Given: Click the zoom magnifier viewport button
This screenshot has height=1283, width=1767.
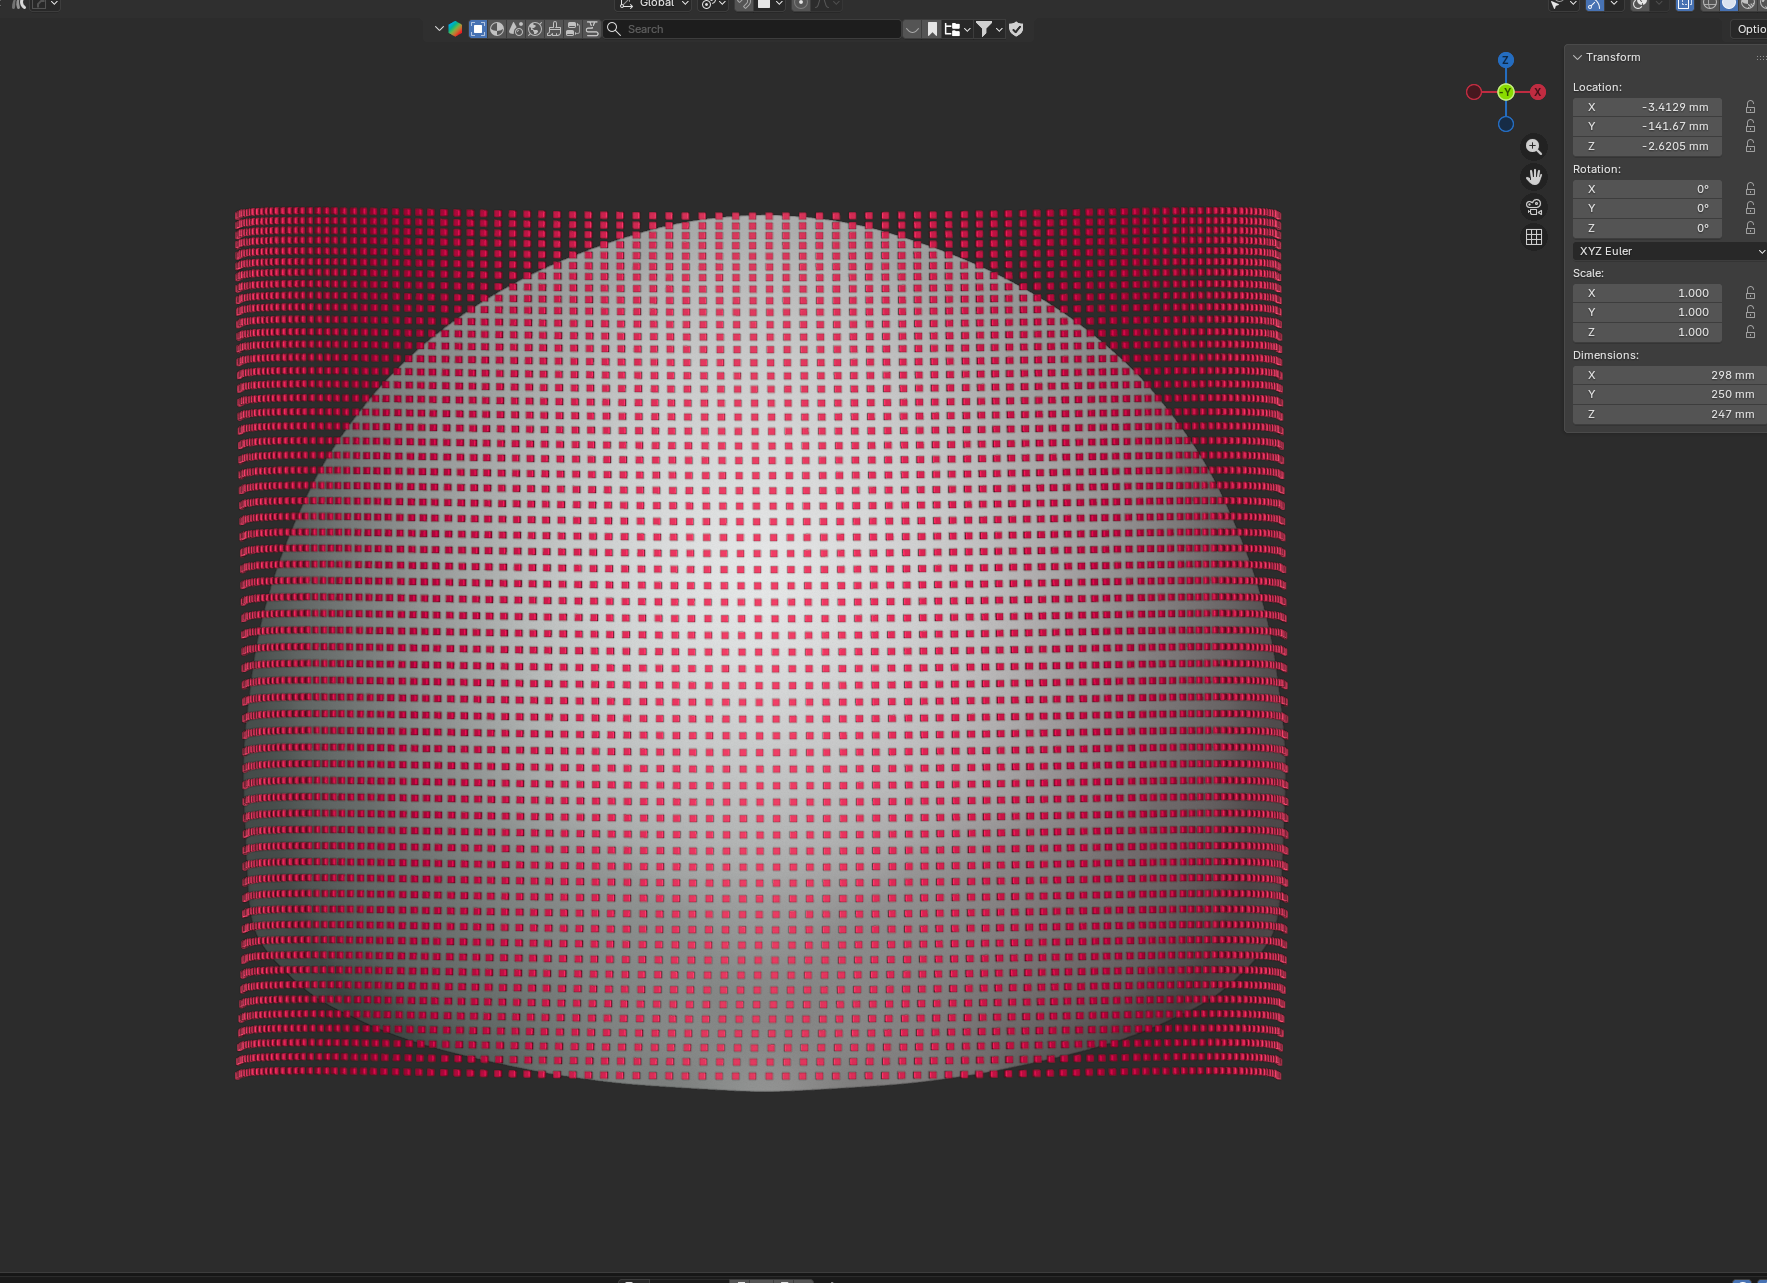Looking at the screenshot, I should (1534, 147).
